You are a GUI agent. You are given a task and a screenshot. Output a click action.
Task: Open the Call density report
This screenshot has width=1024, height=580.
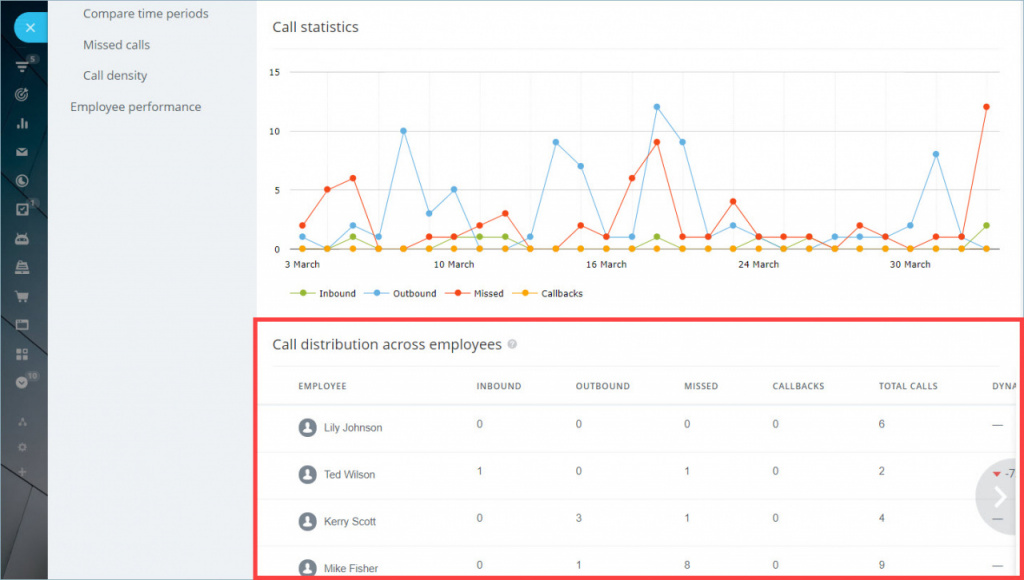point(115,76)
